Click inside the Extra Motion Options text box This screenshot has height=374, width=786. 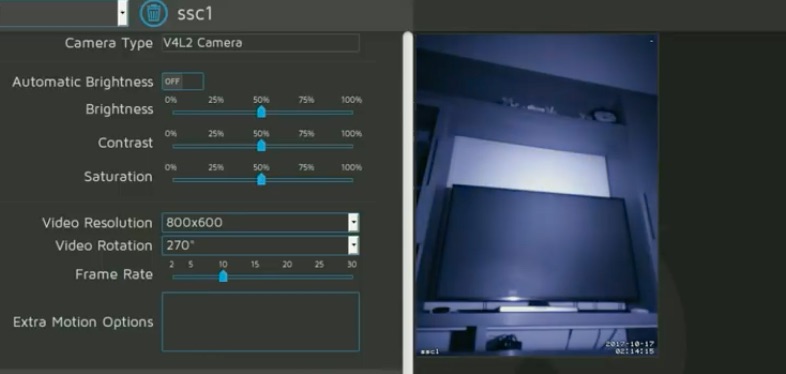261,321
